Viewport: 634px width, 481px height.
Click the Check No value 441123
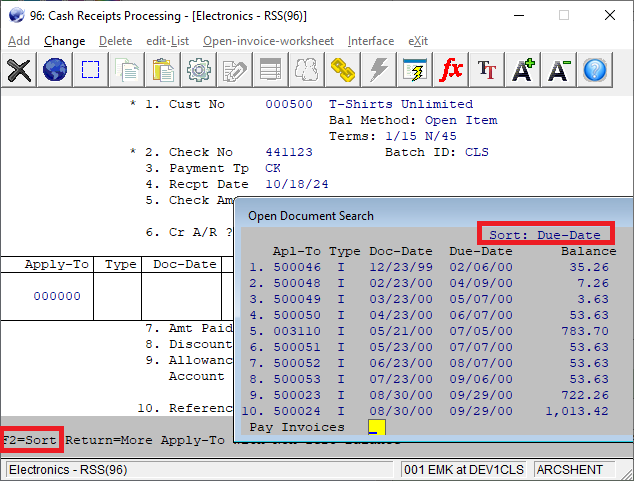click(x=289, y=152)
